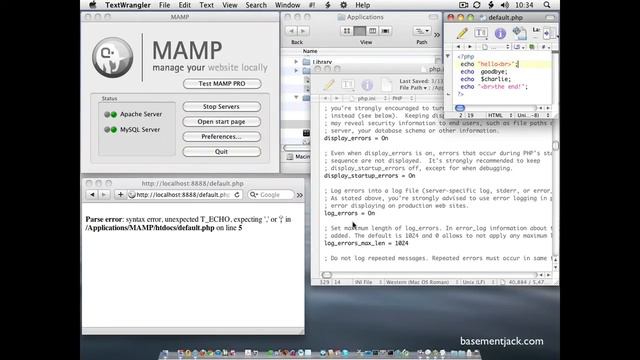Viewport: 640px width, 360px height.
Task: Open the TextWrangler application menu
Action: click(x=128, y=5)
